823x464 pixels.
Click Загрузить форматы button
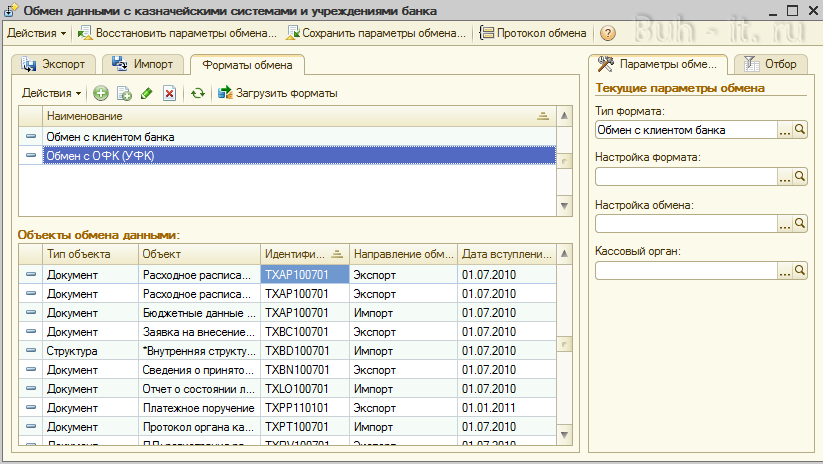click(x=277, y=93)
